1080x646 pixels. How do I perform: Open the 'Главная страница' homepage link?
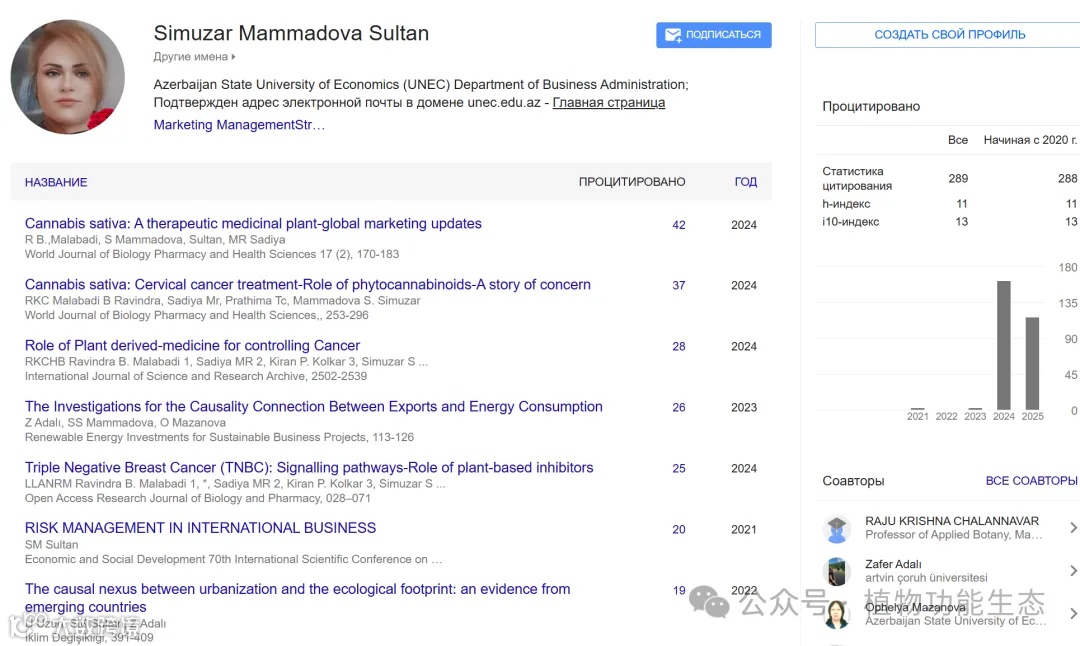pos(608,103)
